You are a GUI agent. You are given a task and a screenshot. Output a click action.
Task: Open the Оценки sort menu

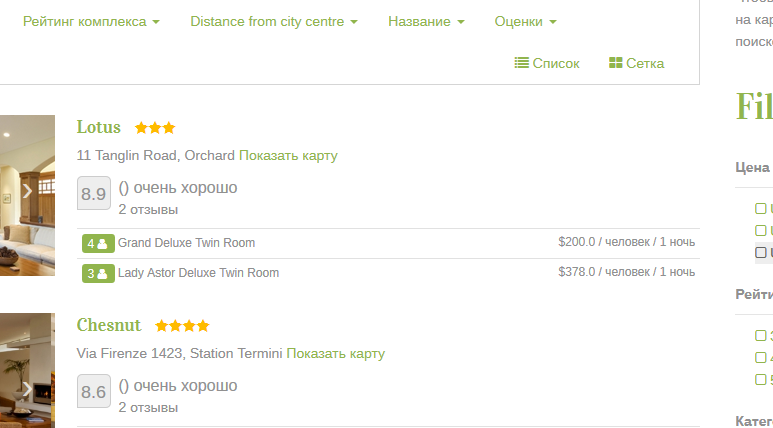pyautogui.click(x=525, y=21)
